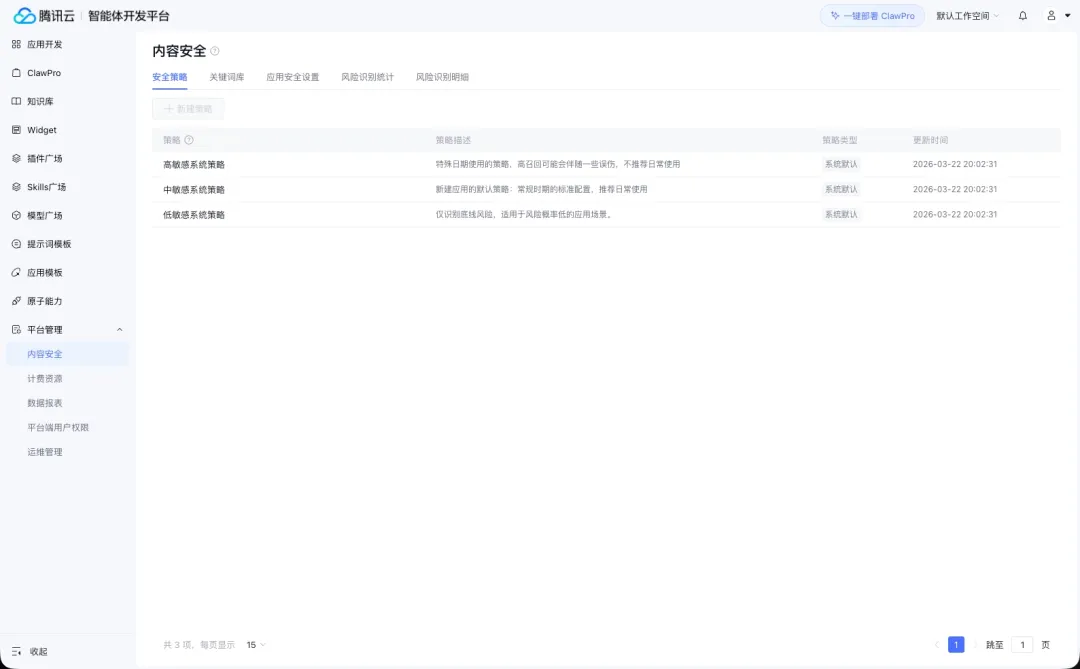1080x669 pixels.
Task: Open the notification bell
Action: (1023, 15)
